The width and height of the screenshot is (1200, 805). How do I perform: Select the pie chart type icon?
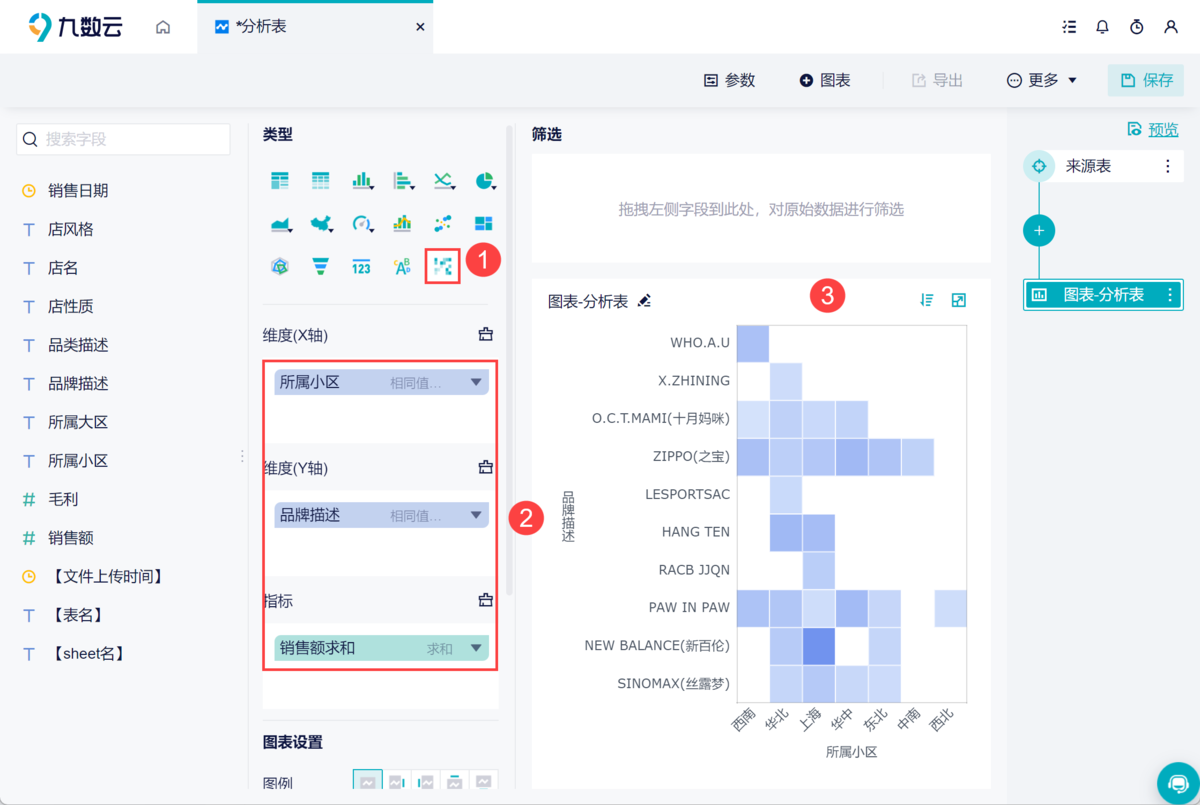[x=486, y=181]
